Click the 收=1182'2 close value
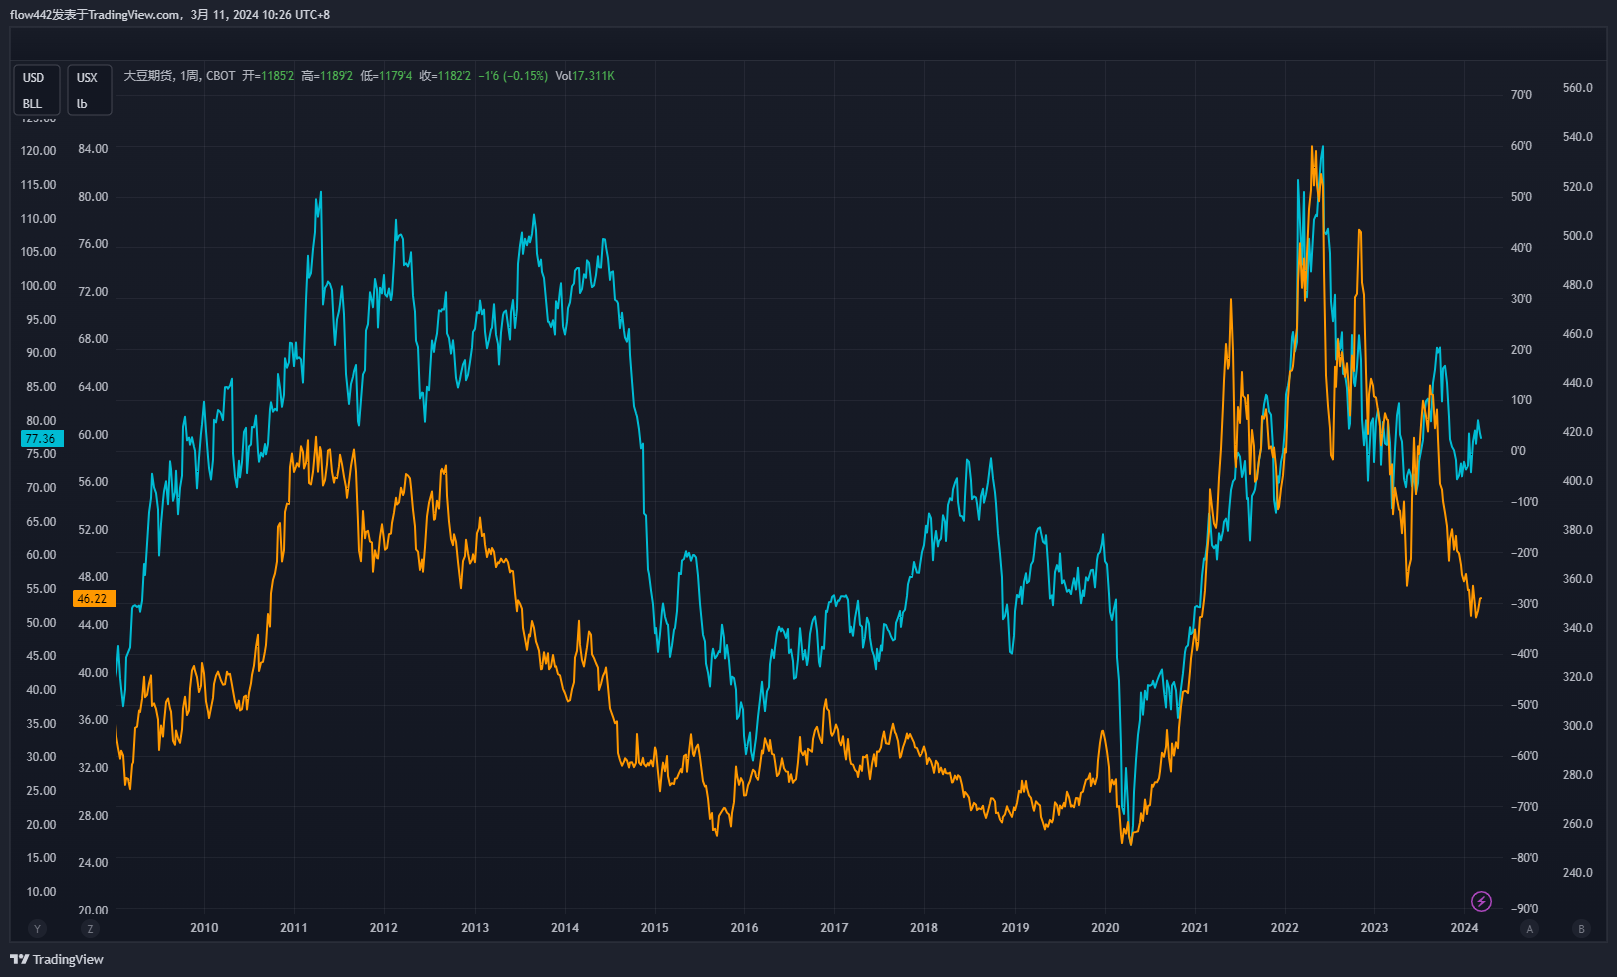Viewport: 1617px width, 977px height. (x=445, y=76)
